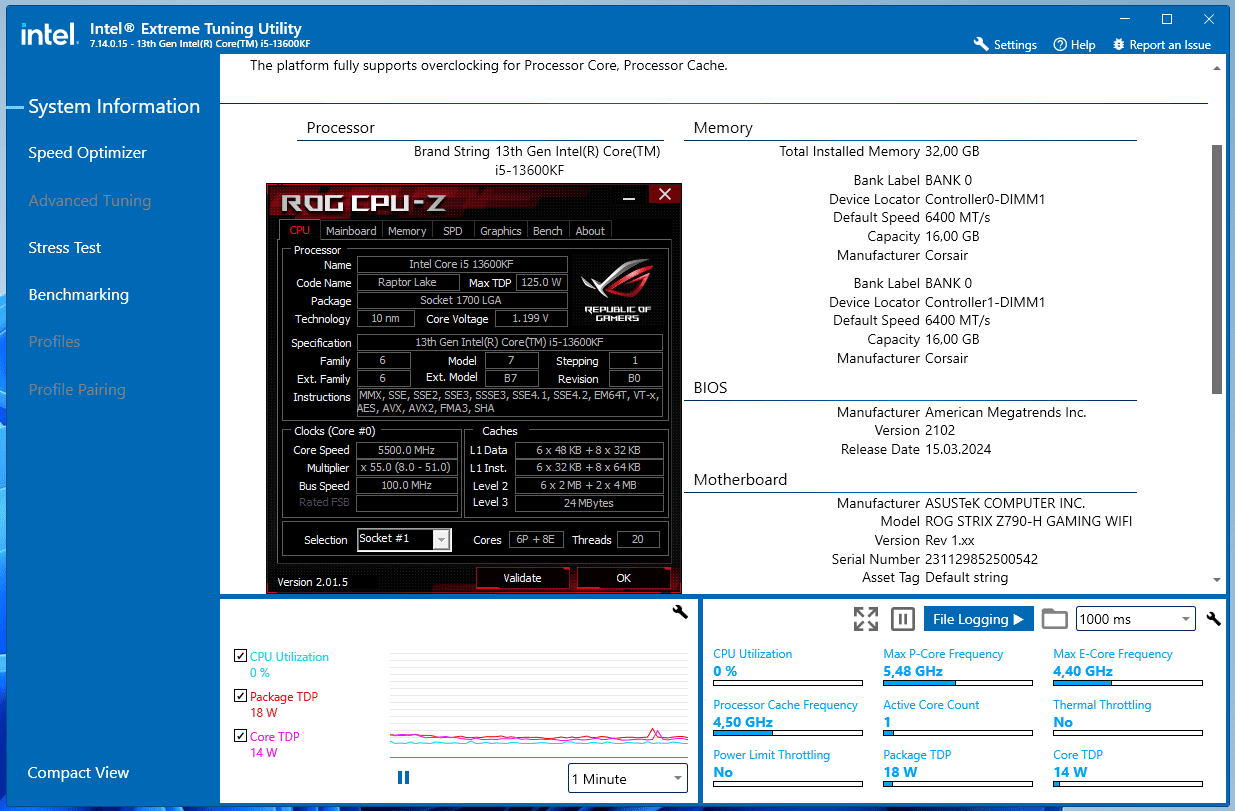The width and height of the screenshot is (1235, 811).
Task: Pause the graph playback
Action: coord(404,777)
